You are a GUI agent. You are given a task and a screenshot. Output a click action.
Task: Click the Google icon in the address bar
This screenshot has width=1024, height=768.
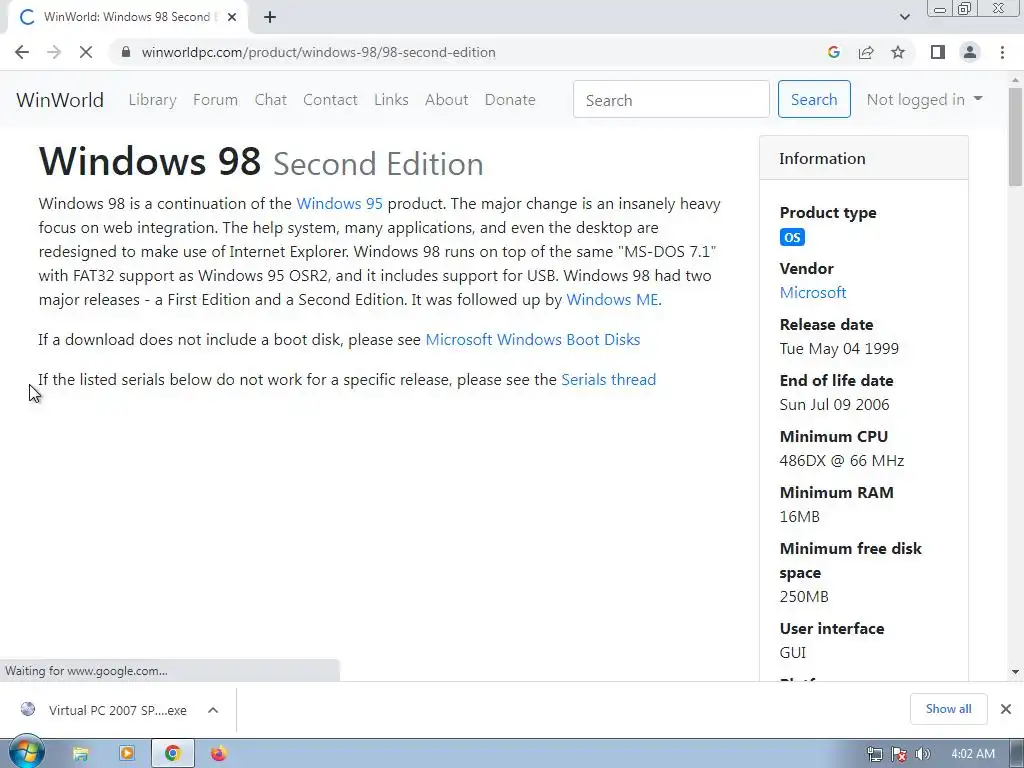(x=833, y=52)
